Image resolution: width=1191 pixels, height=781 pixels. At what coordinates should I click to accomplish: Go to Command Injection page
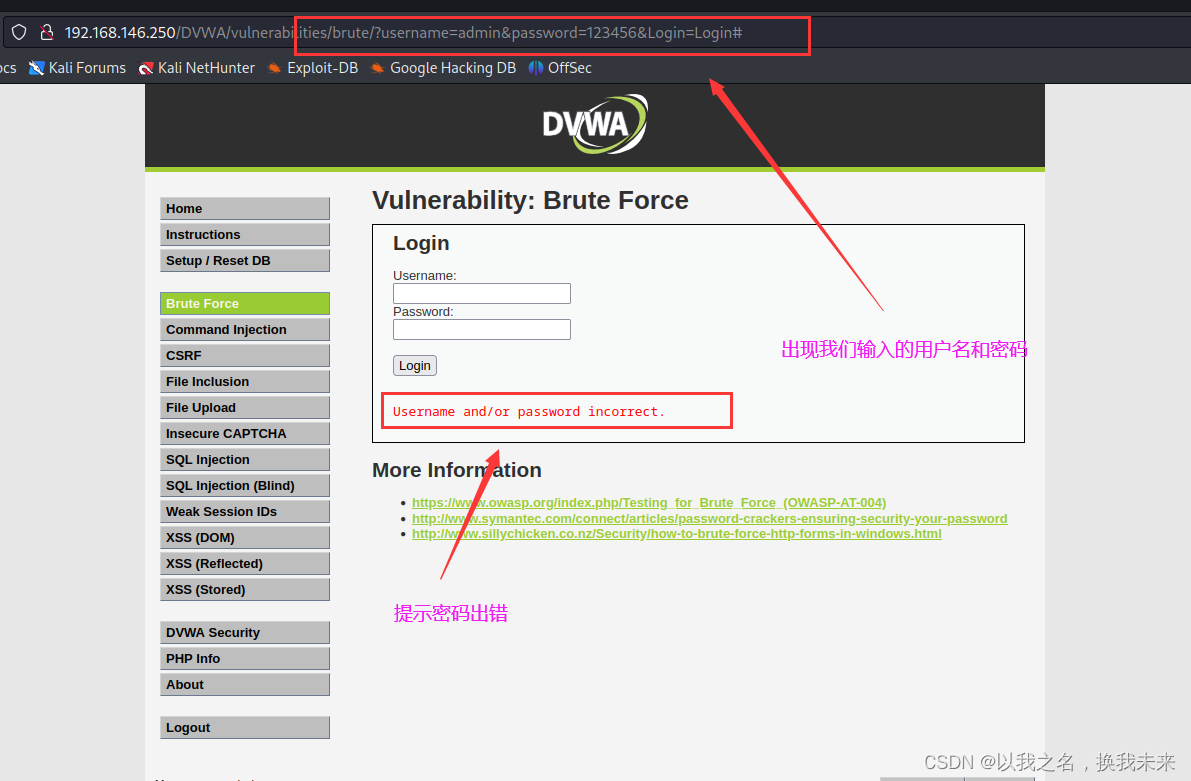coord(245,330)
